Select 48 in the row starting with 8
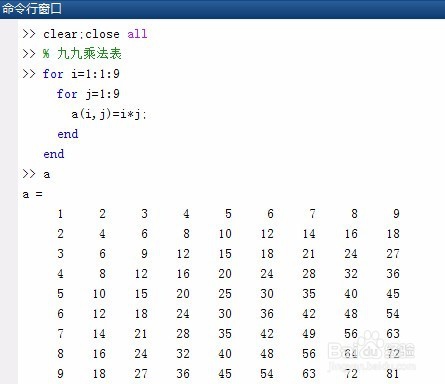 267,354
